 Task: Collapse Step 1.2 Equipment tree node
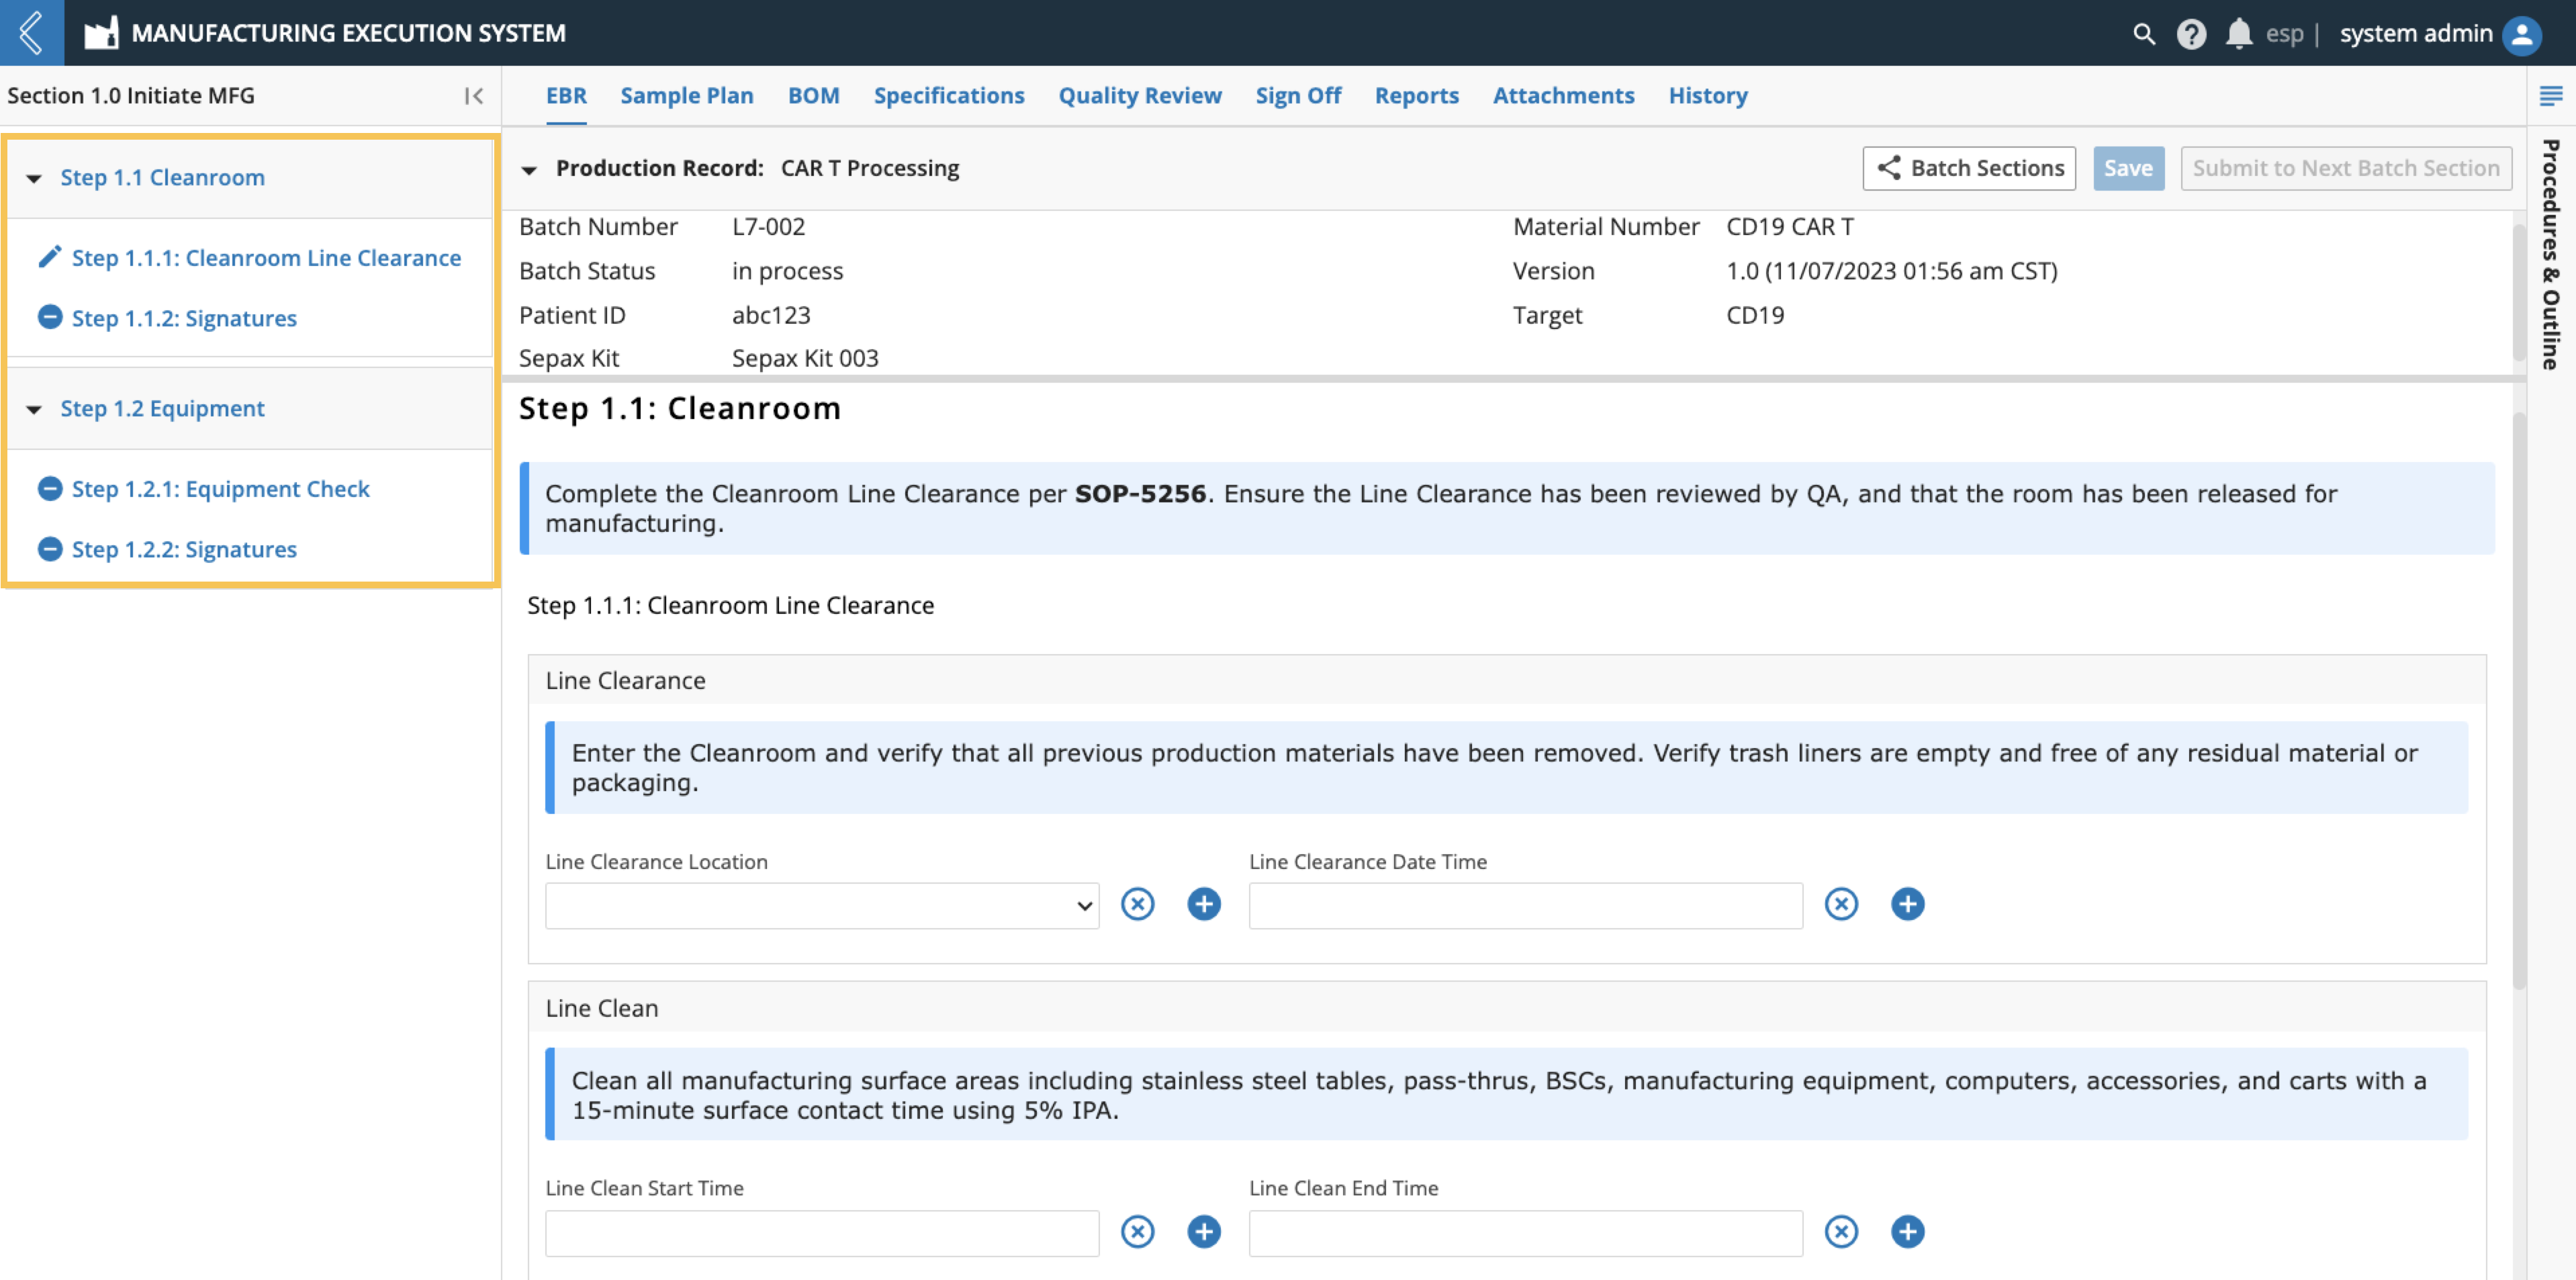point(34,410)
